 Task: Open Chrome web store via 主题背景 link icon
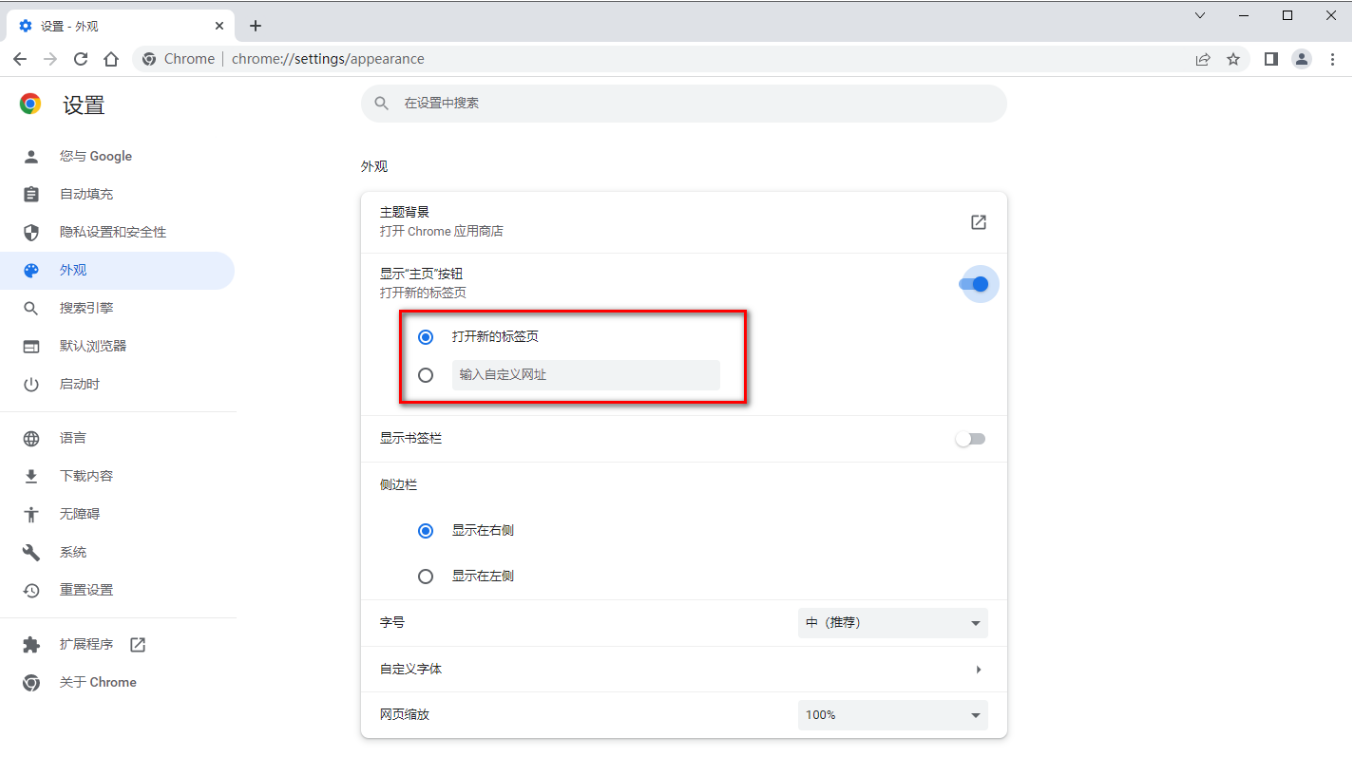point(979,222)
